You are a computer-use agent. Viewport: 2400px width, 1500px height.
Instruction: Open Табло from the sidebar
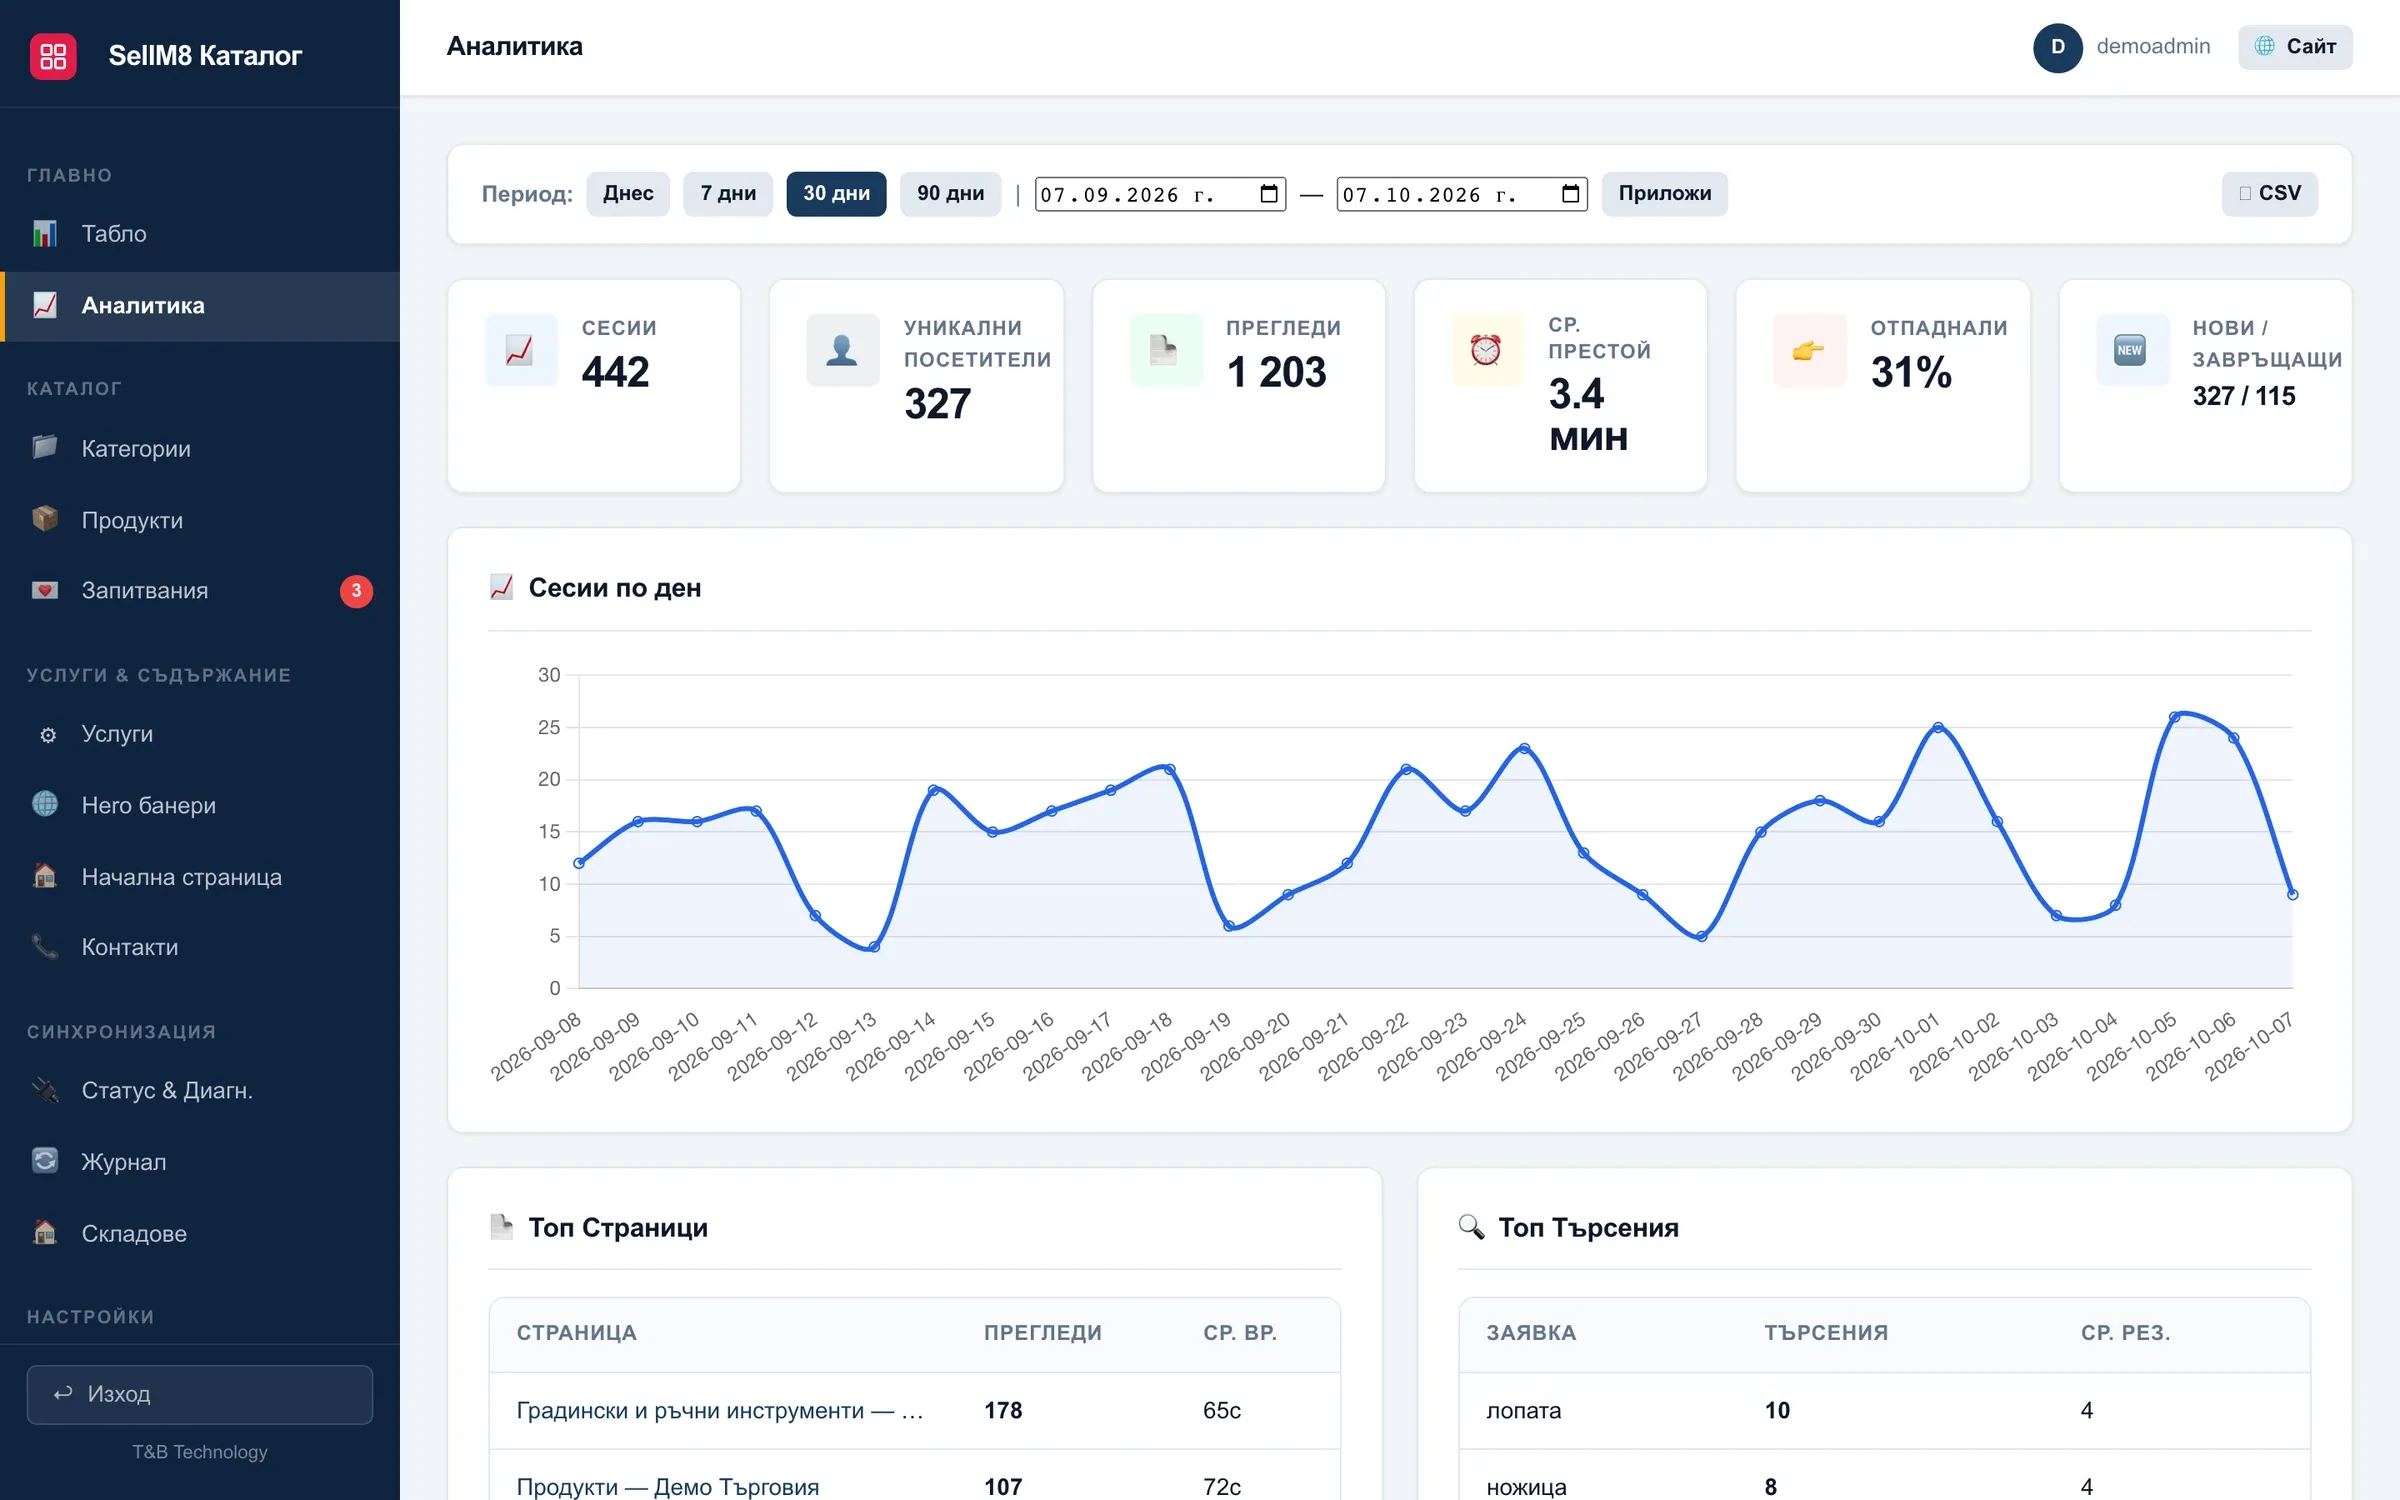coord(200,234)
